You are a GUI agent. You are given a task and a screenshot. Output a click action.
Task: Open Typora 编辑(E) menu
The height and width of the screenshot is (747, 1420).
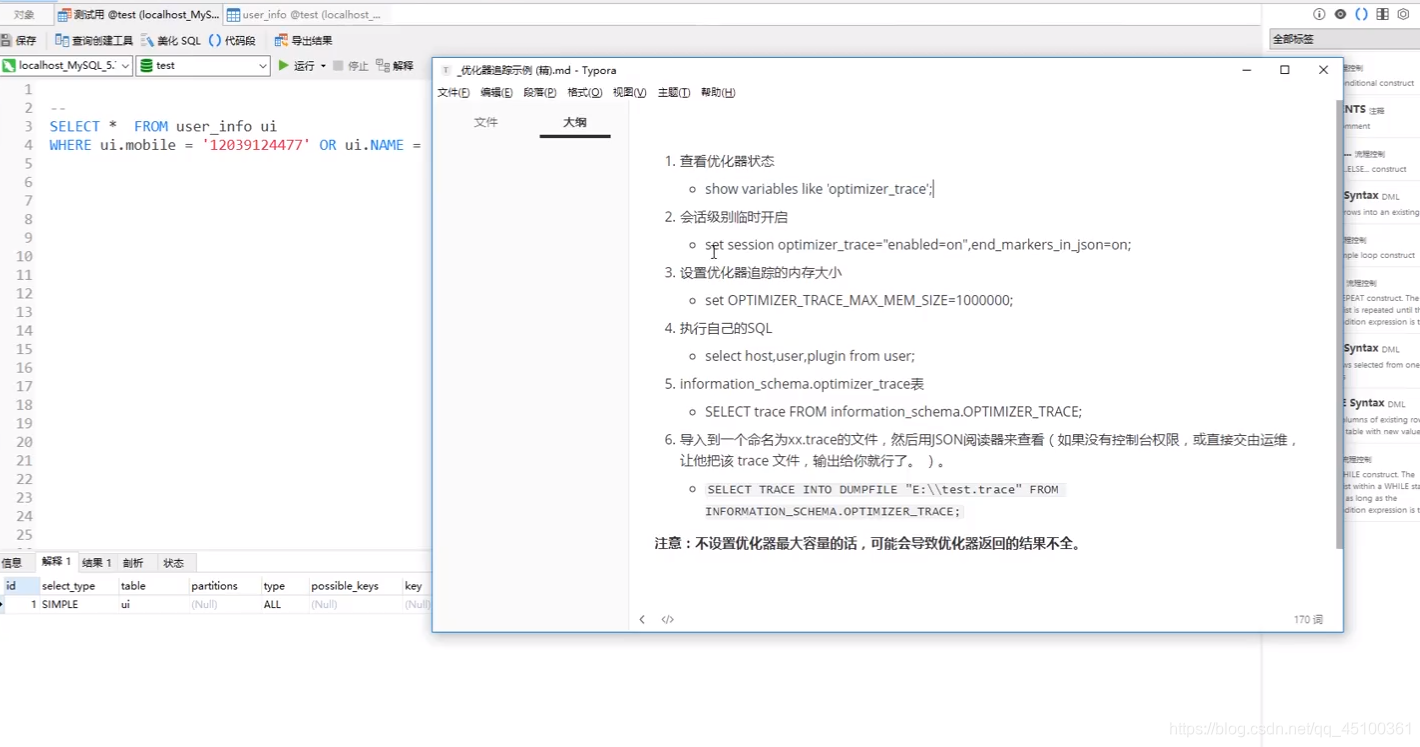(496, 92)
